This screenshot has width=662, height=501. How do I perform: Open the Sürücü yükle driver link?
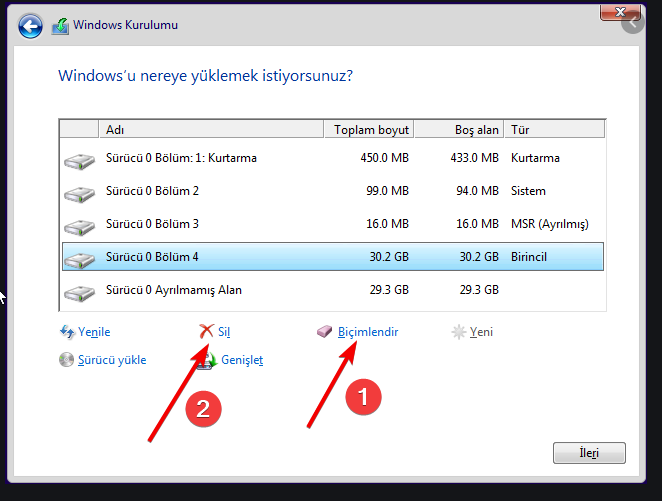[x=112, y=360]
